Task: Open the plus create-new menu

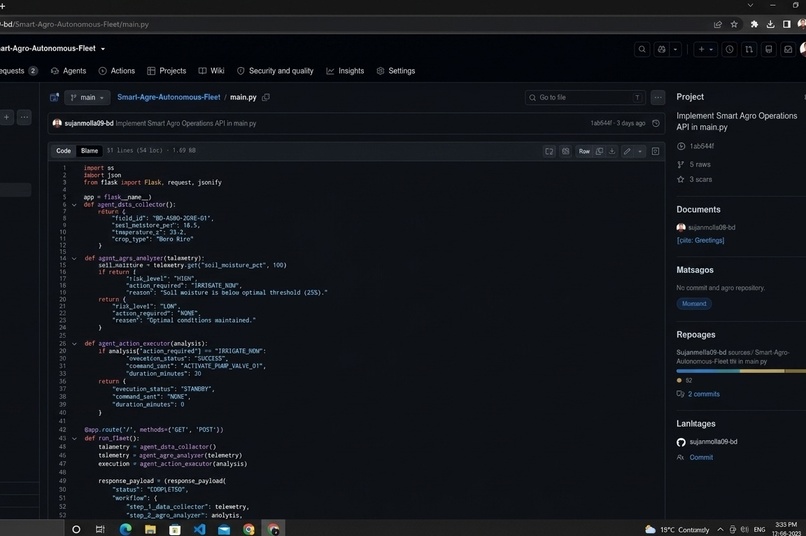Action: [x=705, y=49]
